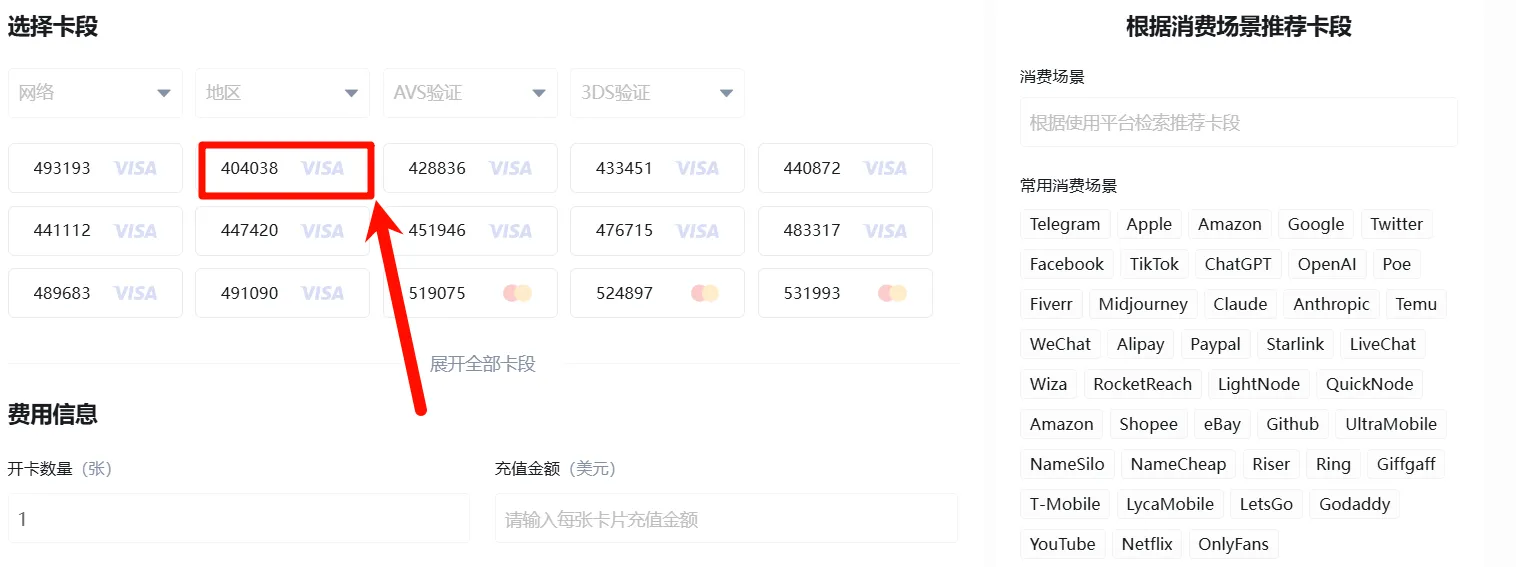Choose the eBay scenario tag

click(x=1222, y=424)
